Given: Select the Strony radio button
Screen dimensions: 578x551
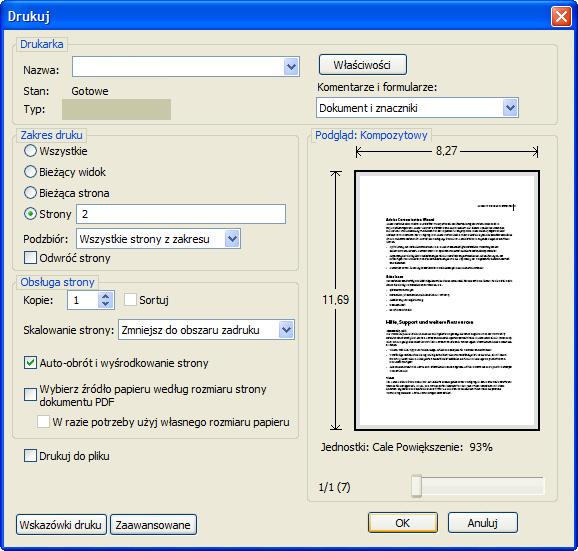Looking at the screenshot, I should click(x=30, y=214).
